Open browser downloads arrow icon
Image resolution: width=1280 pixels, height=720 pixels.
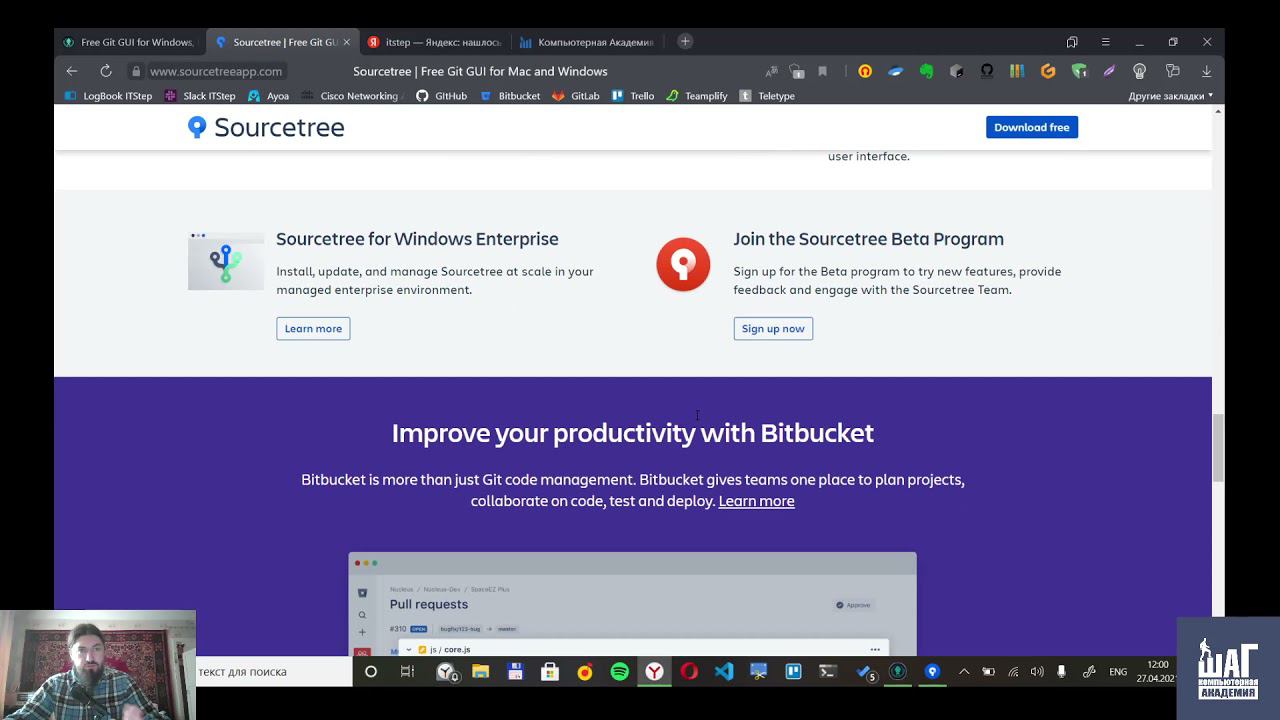point(1206,71)
